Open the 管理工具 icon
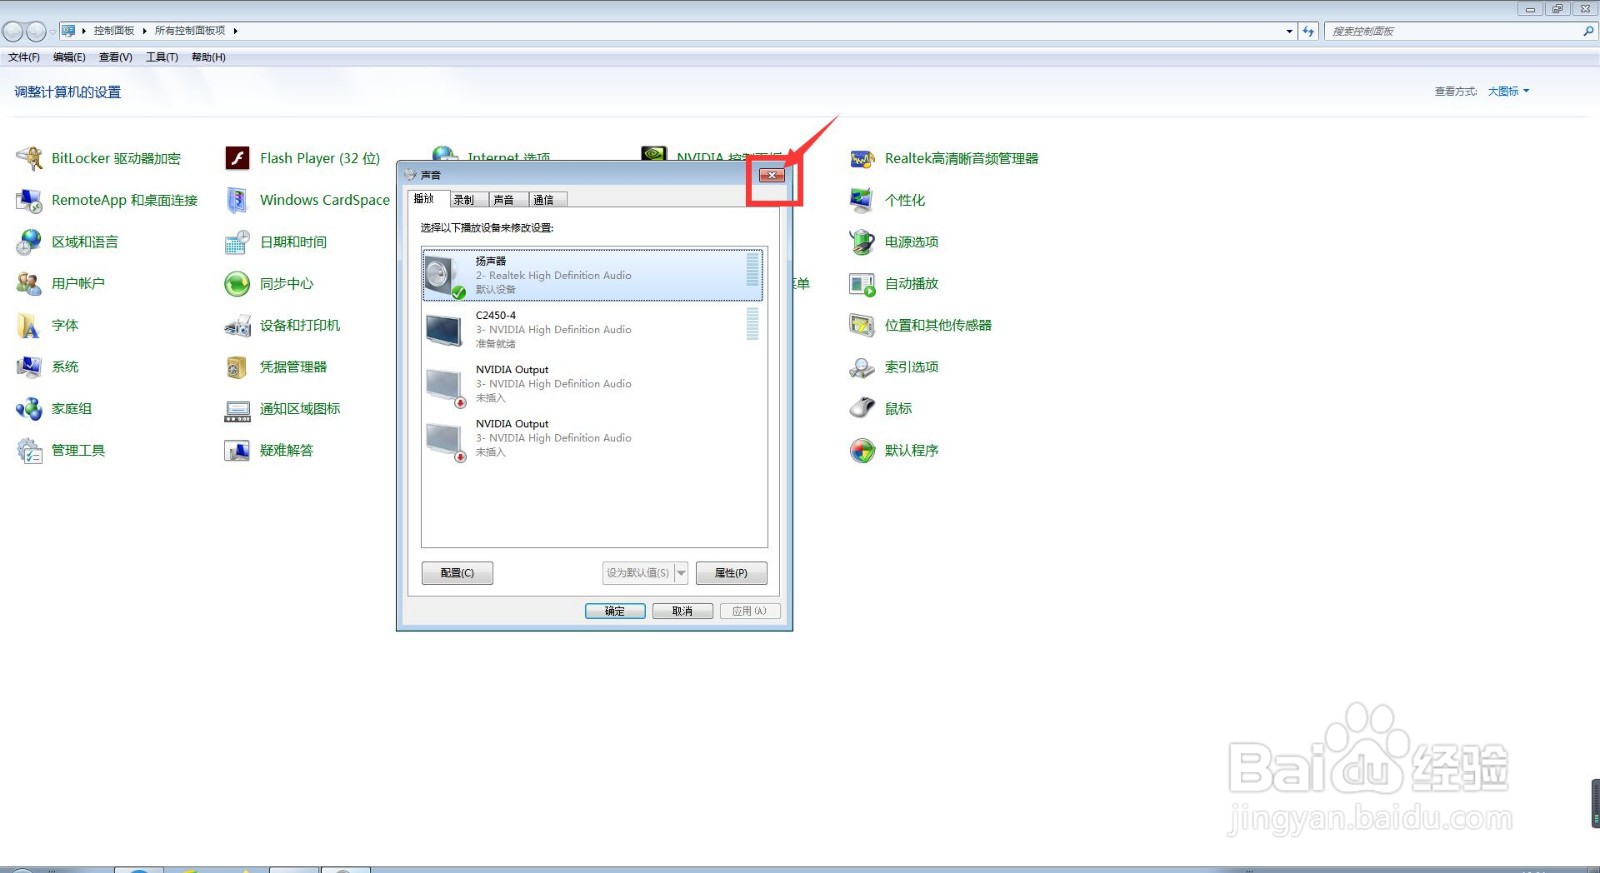The height and width of the screenshot is (873, 1600). coord(29,450)
